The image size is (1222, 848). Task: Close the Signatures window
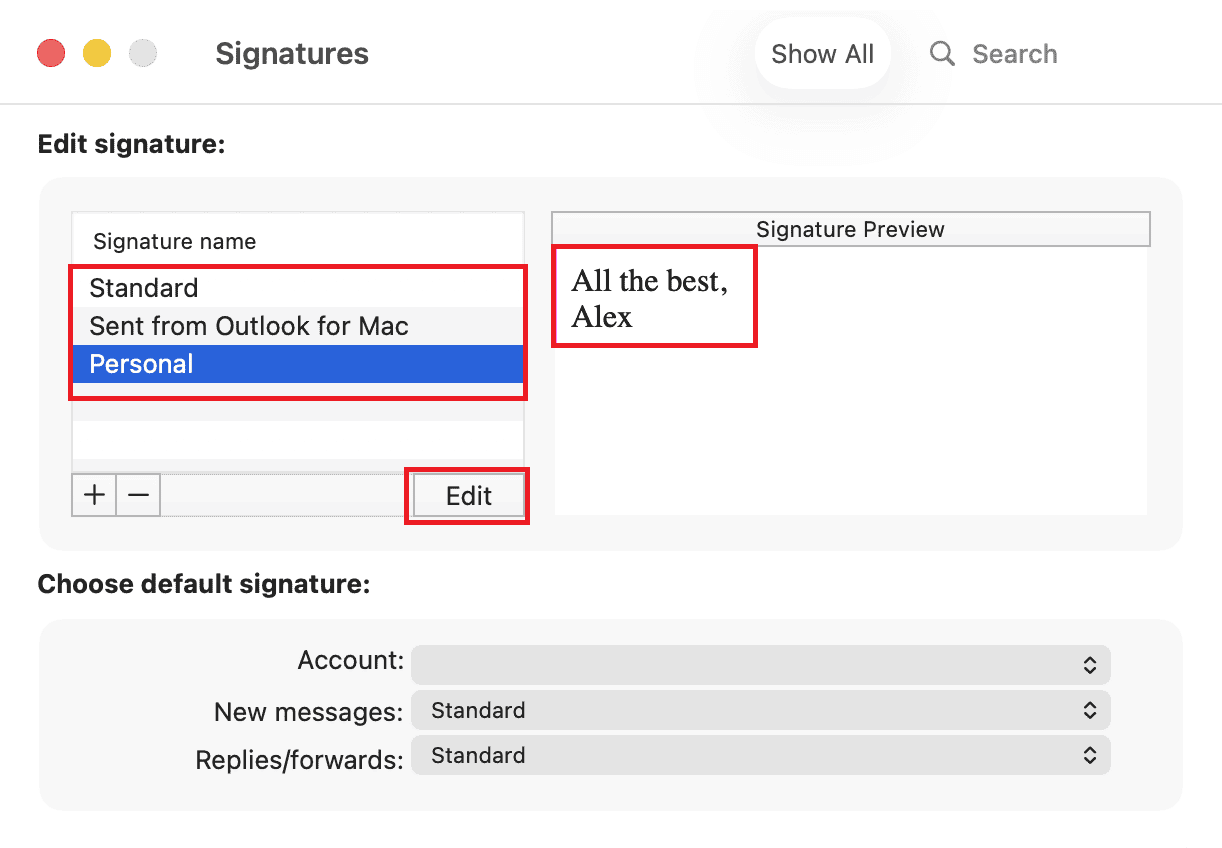(x=51, y=53)
